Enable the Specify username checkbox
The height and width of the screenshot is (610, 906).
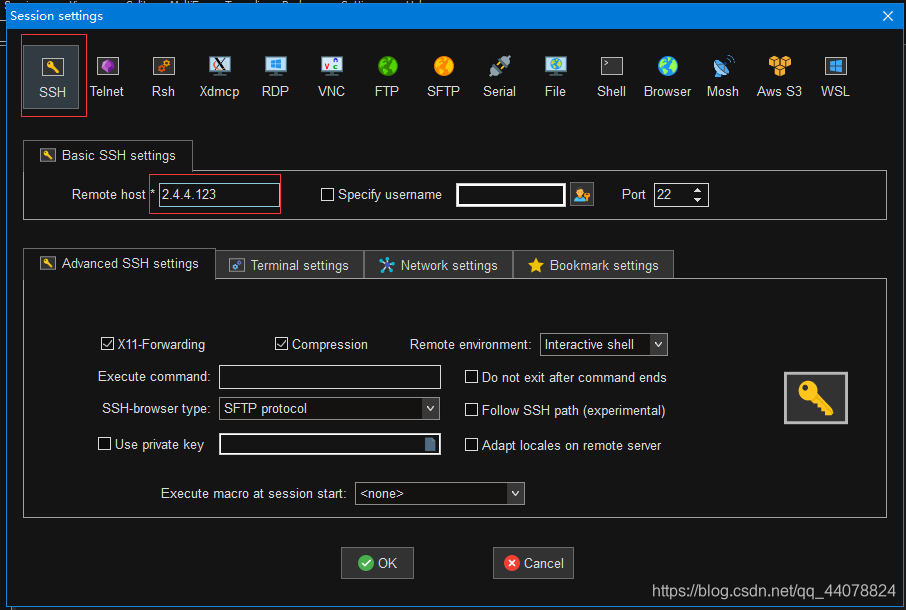[x=327, y=194]
